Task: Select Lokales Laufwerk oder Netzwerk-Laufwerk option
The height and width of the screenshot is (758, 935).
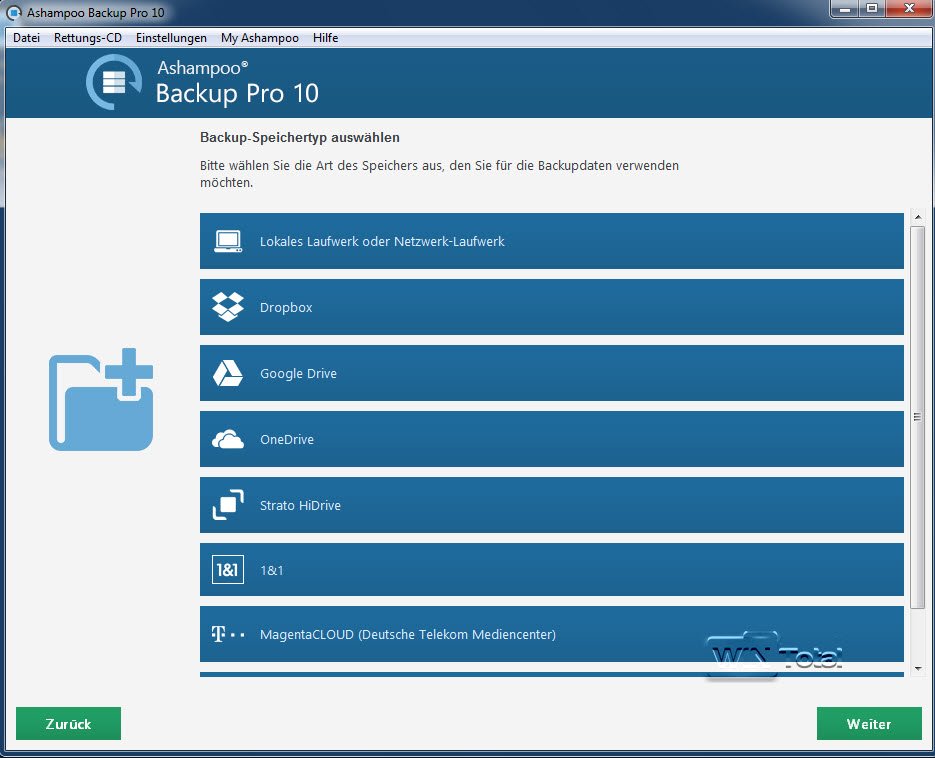Action: click(552, 241)
